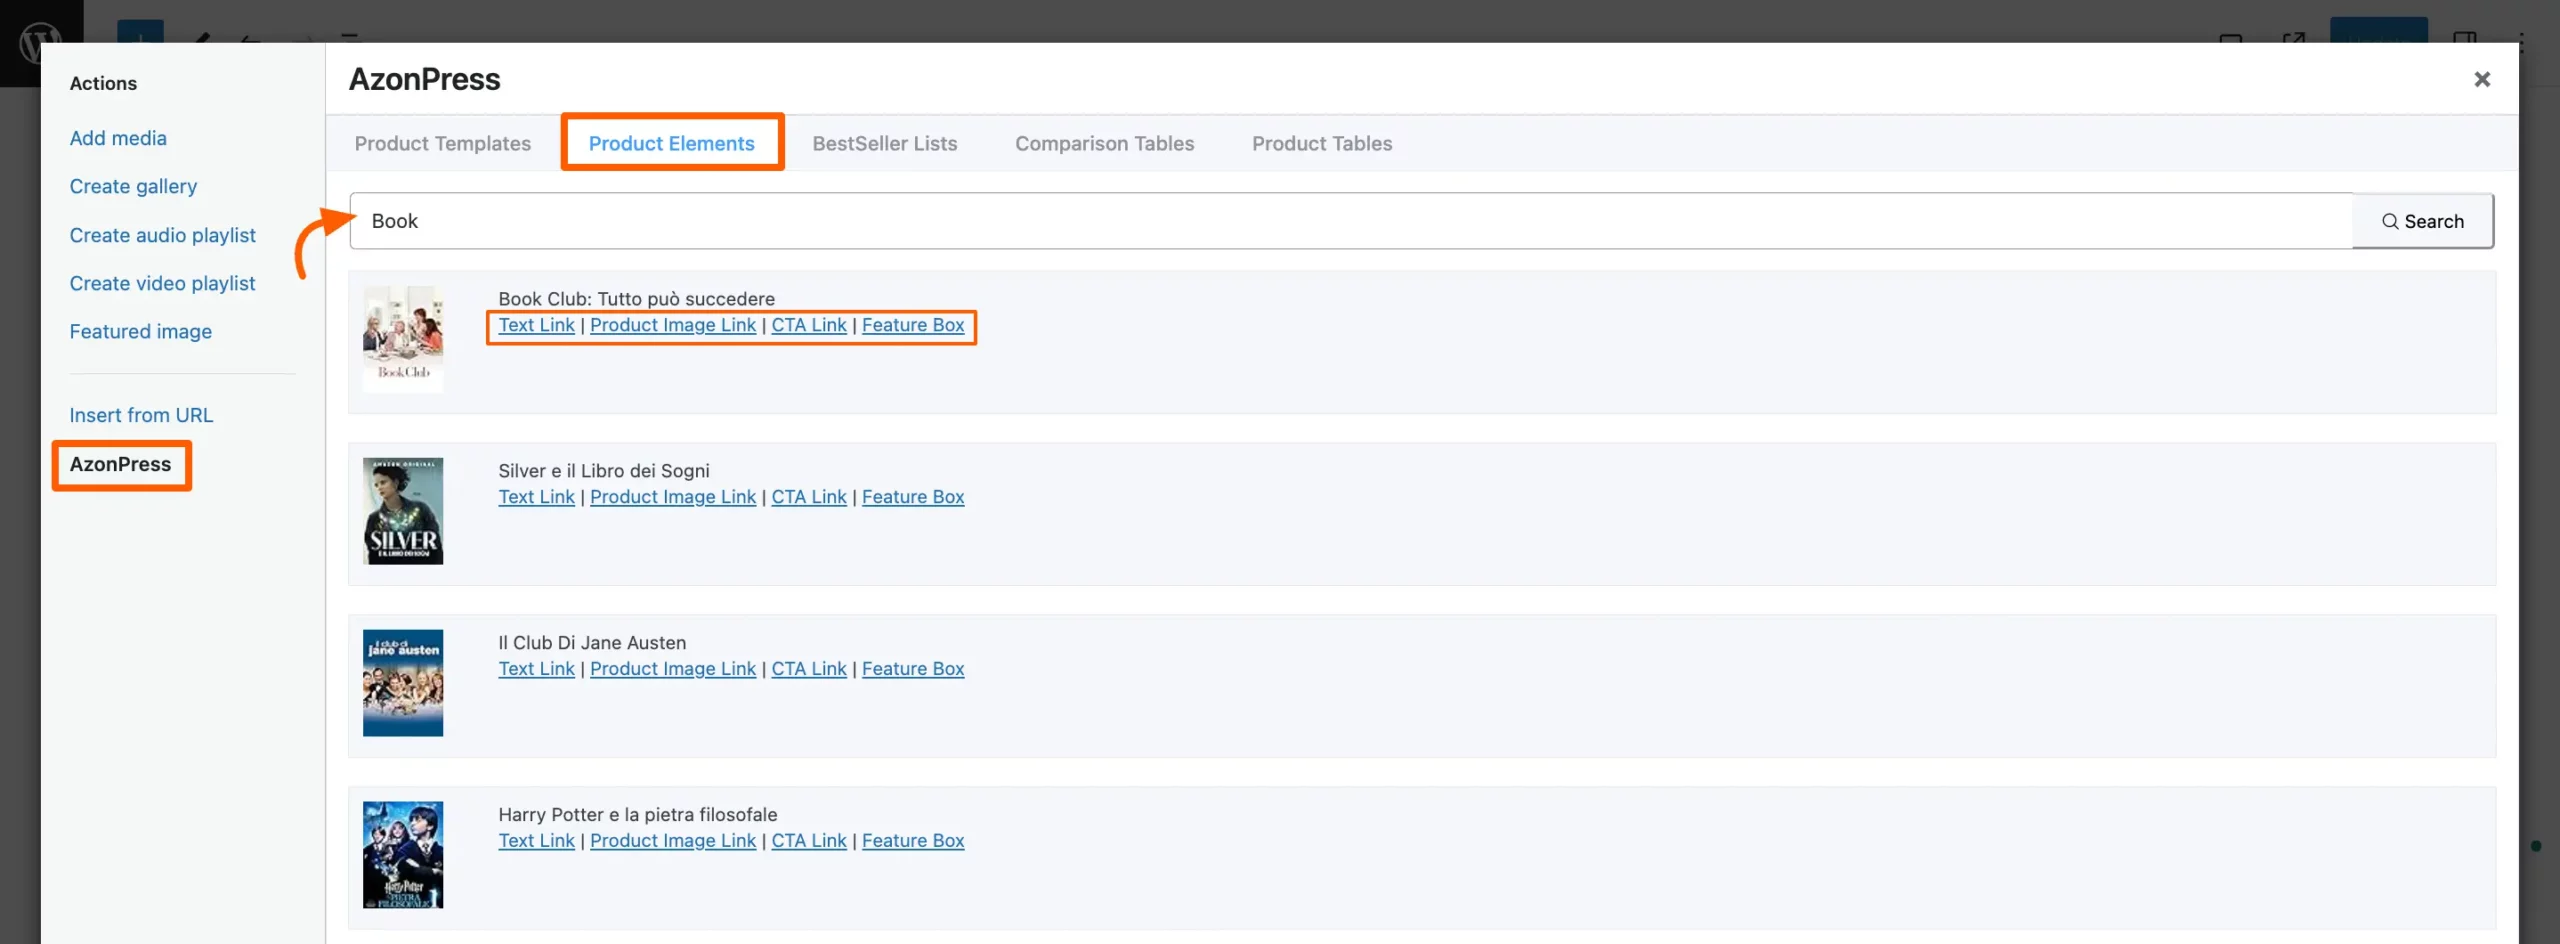This screenshot has height=944, width=2560.
Task: Select the Jane Austen club thumbnail
Action: (403, 682)
